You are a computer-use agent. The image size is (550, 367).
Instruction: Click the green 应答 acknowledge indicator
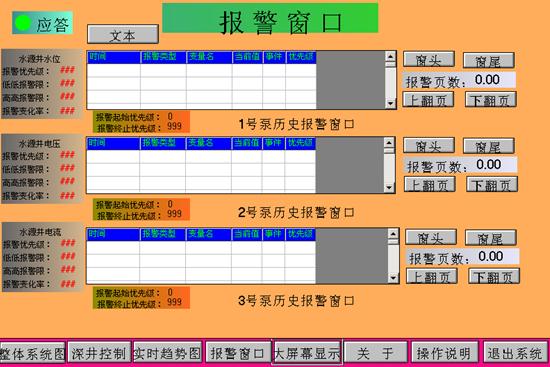pyautogui.click(x=42, y=23)
